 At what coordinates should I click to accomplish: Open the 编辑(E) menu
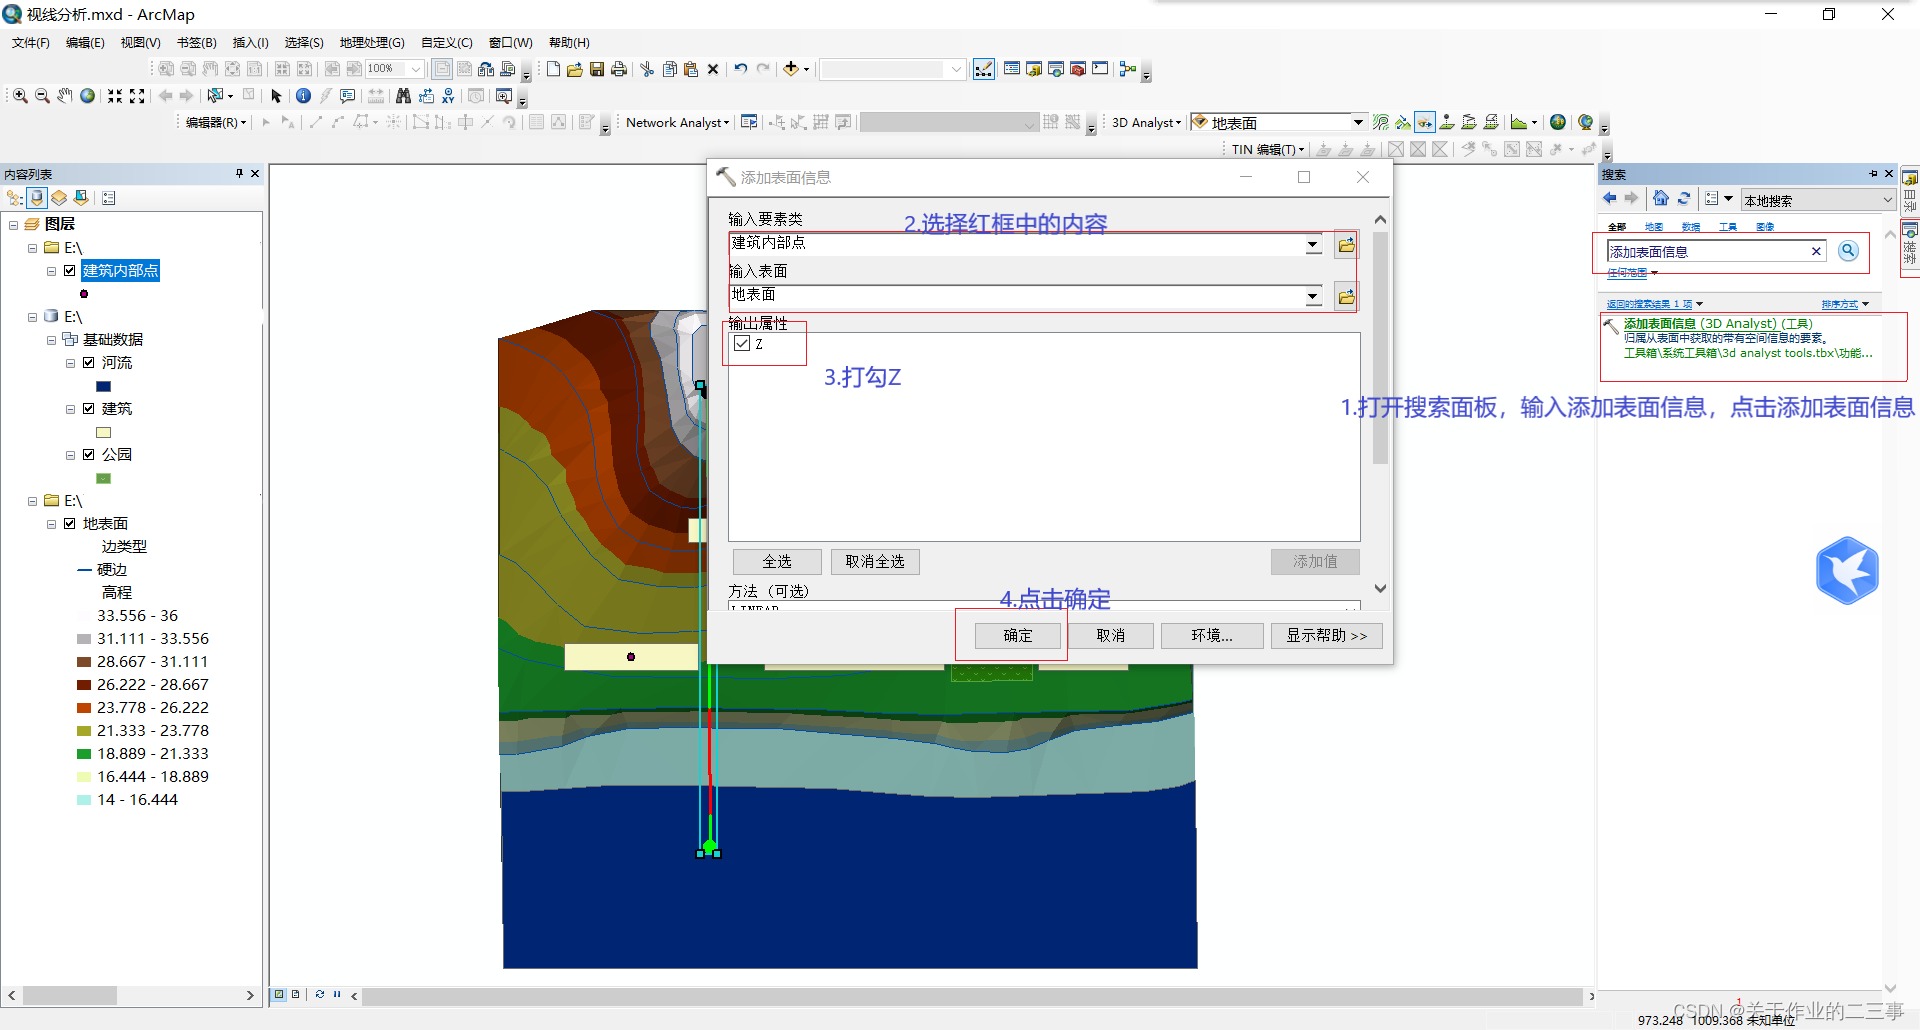85,42
